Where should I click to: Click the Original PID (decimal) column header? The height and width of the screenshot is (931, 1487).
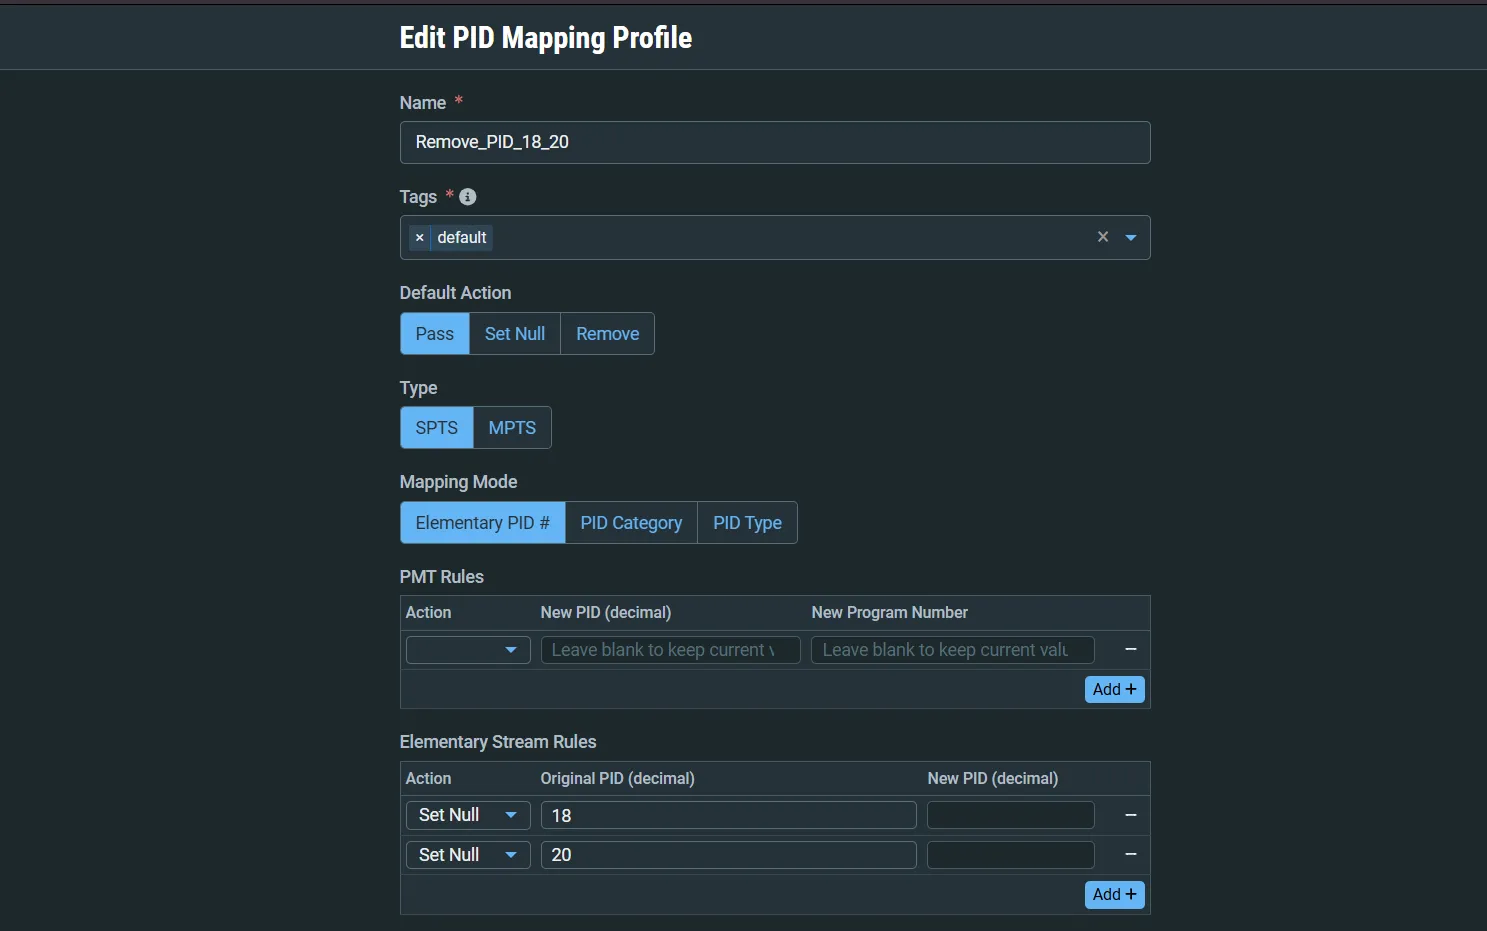pyautogui.click(x=618, y=778)
